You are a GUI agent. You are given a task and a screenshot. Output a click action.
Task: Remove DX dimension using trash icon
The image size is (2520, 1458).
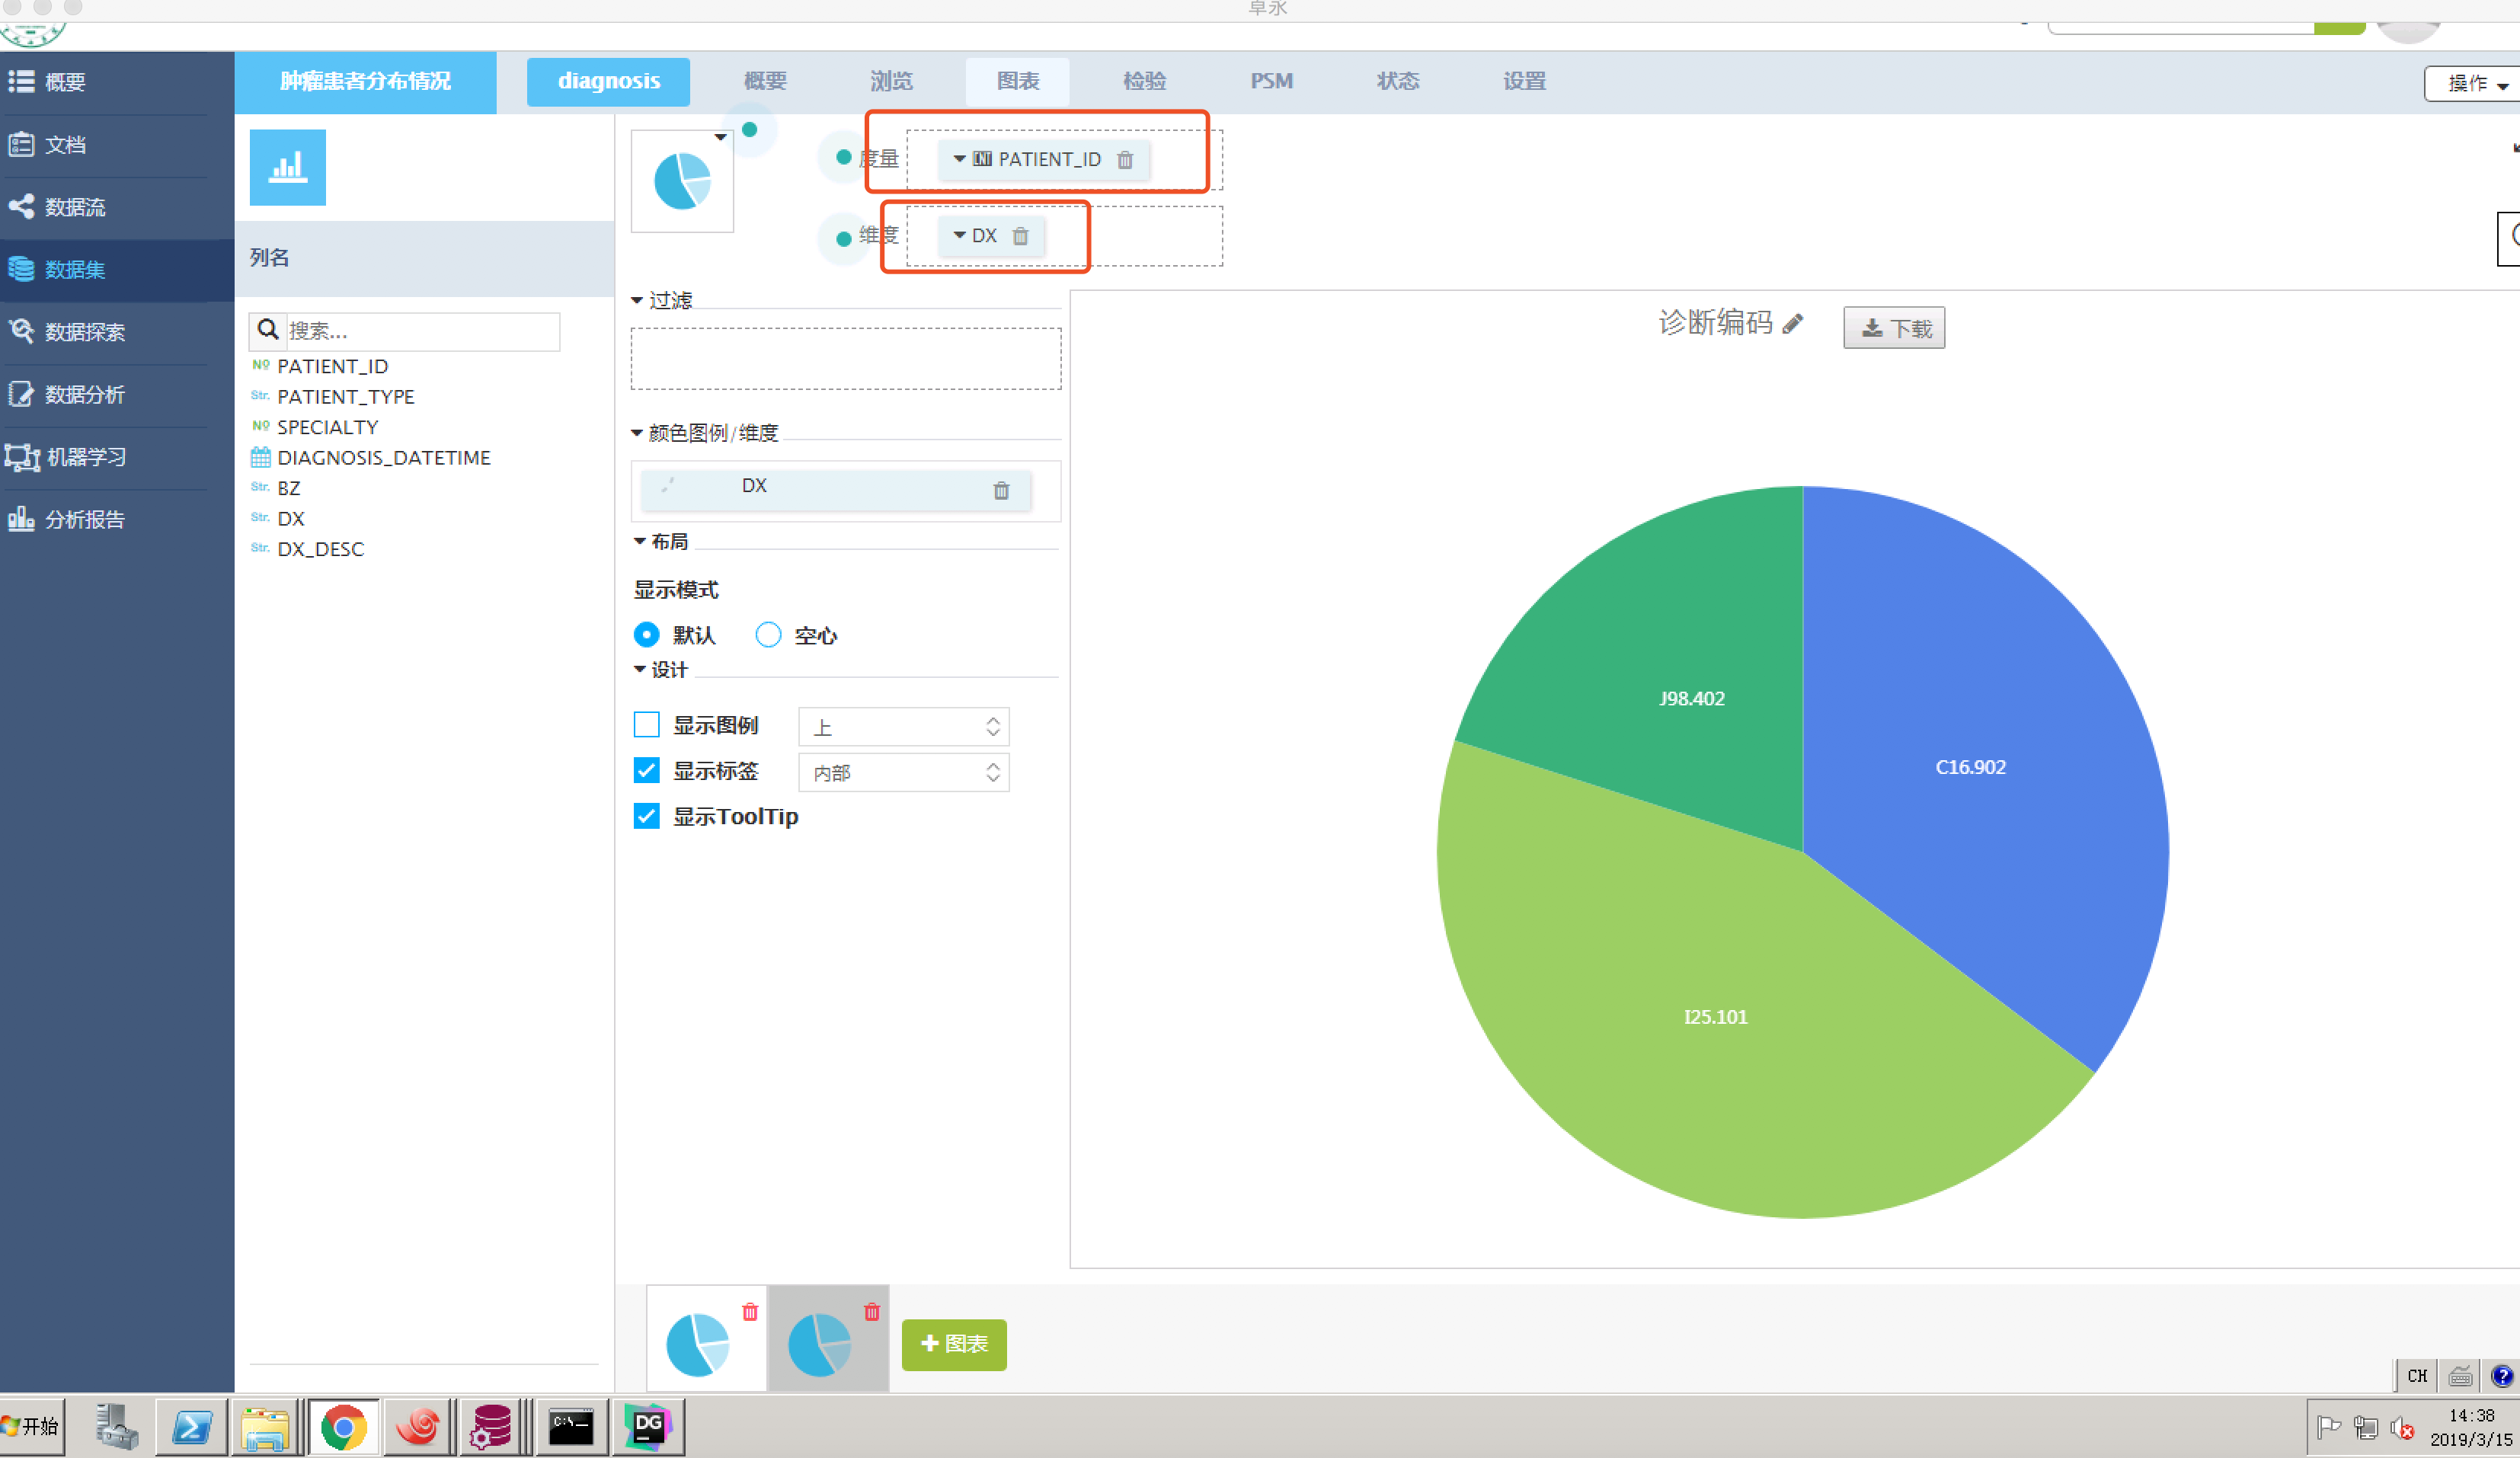(x=1020, y=236)
